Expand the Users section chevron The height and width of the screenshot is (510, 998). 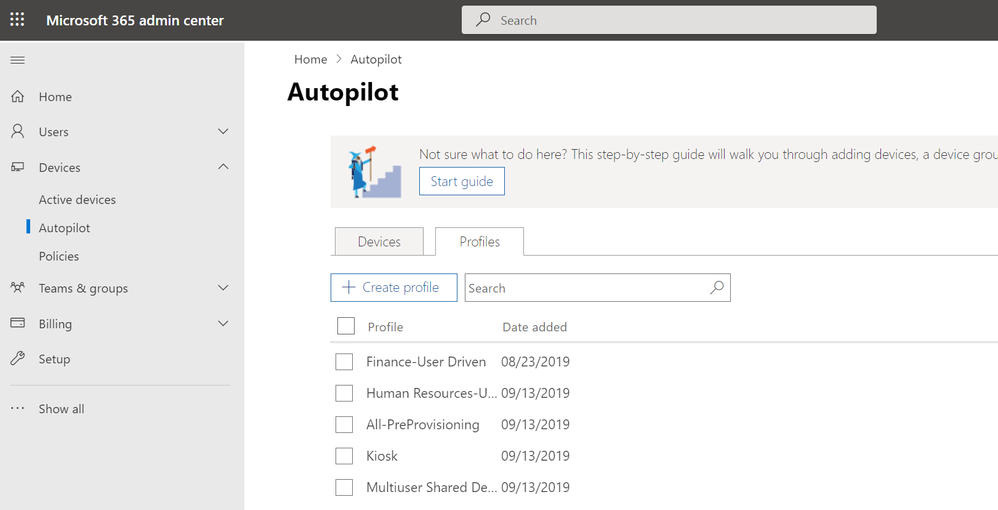(x=223, y=132)
